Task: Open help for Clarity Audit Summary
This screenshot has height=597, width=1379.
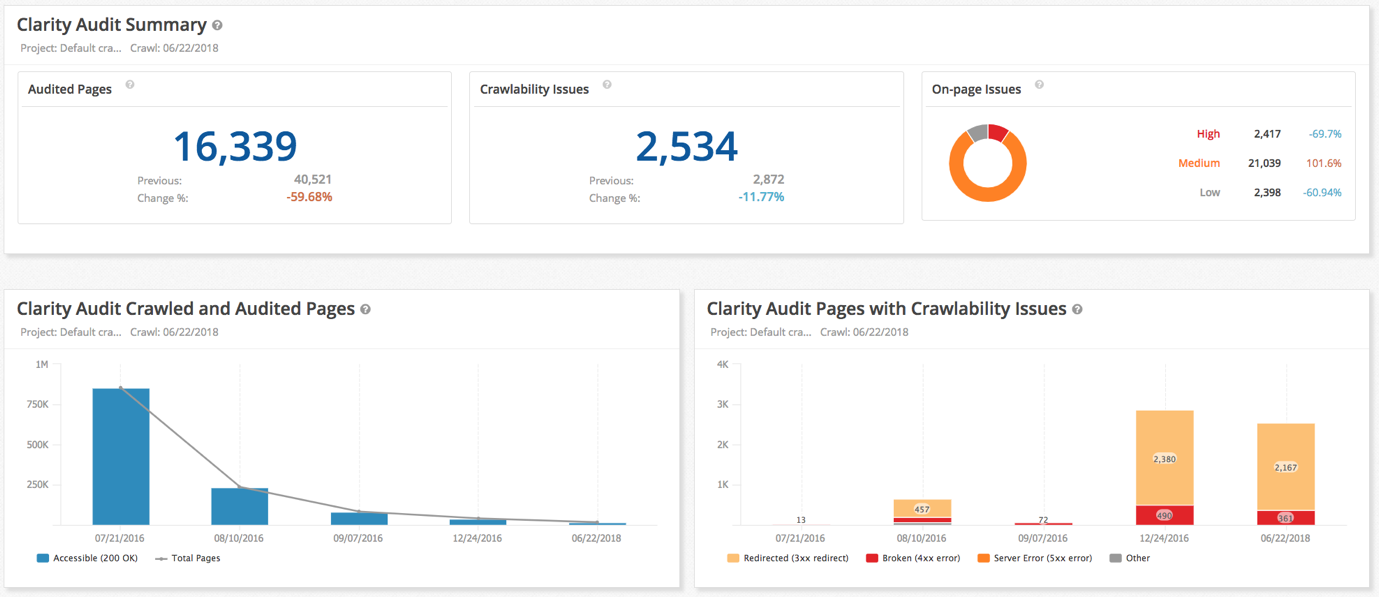Action: [216, 24]
